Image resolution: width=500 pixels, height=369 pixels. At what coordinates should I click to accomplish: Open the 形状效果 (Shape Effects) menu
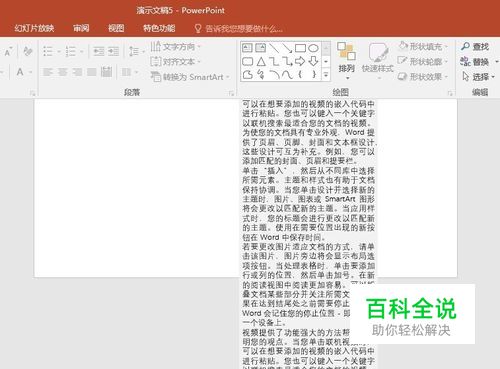point(423,77)
